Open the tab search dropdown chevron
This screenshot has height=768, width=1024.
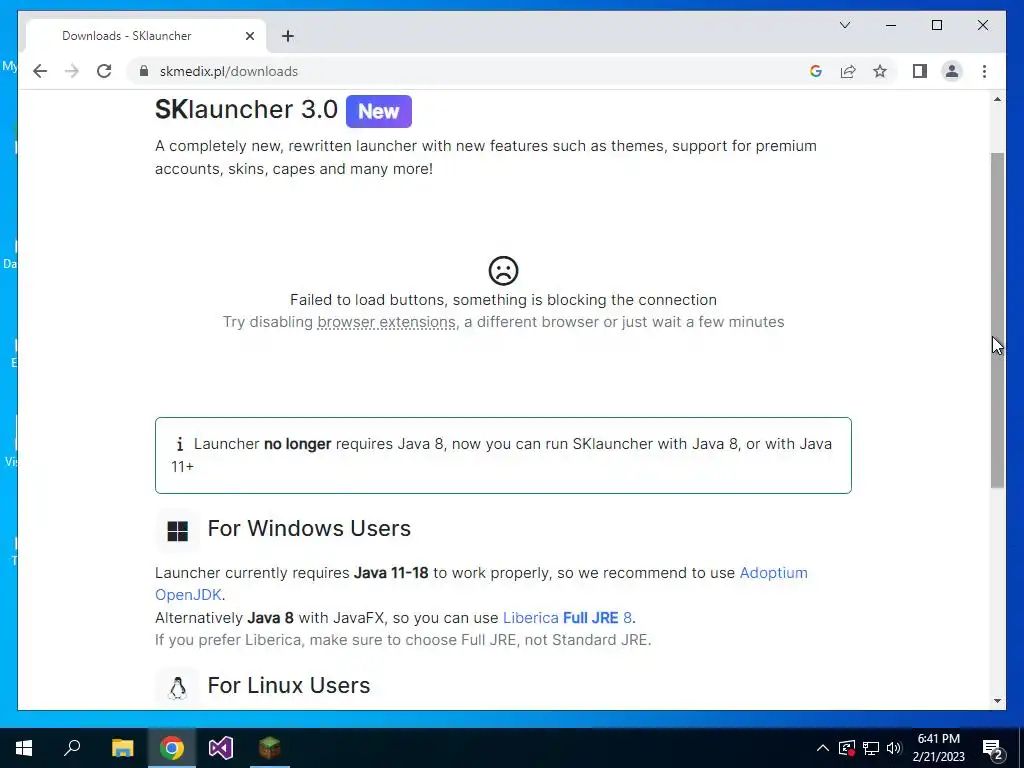844,25
